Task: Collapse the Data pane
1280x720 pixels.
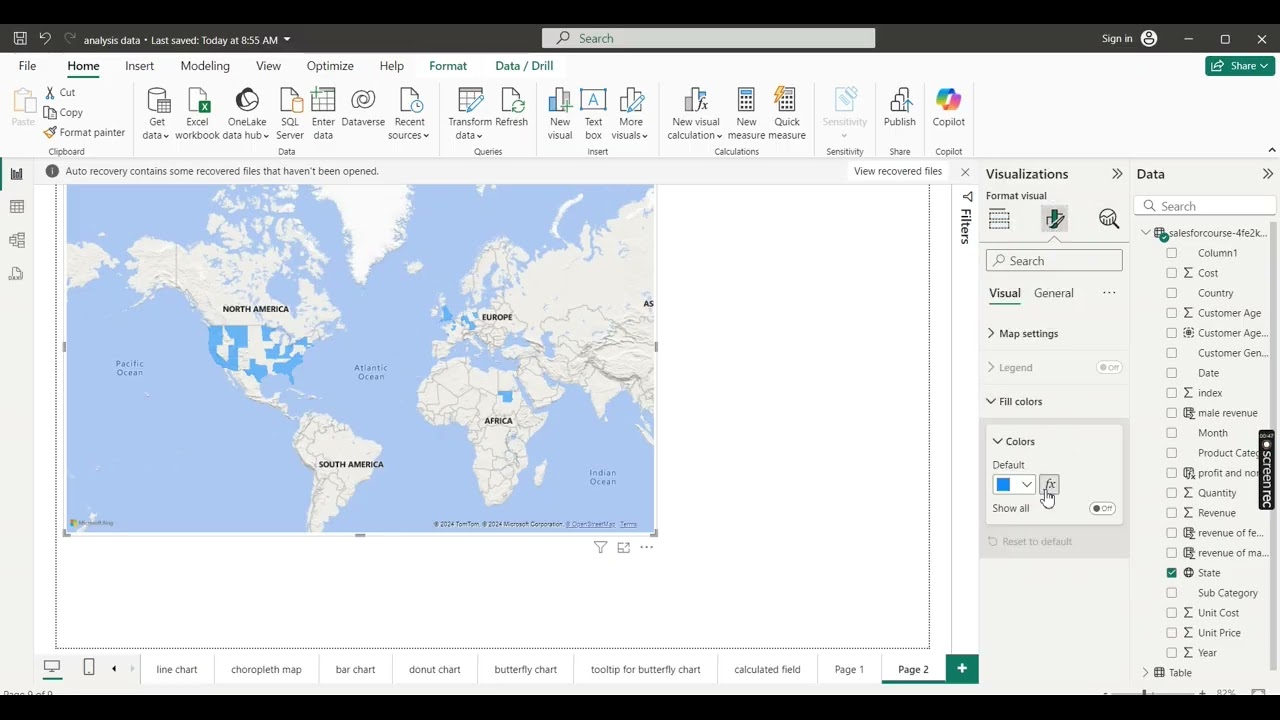Action: (1267, 174)
